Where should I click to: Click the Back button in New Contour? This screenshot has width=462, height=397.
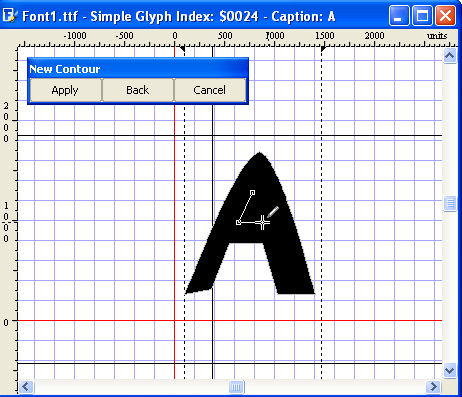[138, 90]
